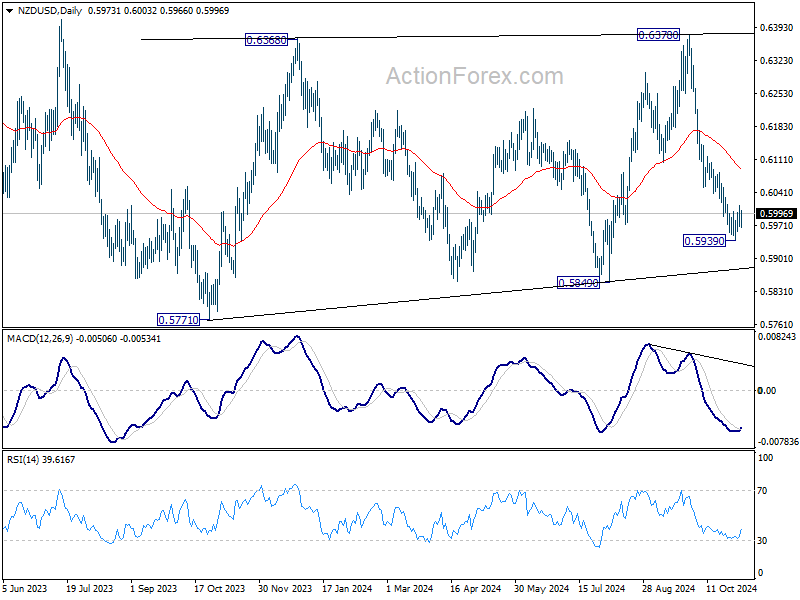Click the 5 Jun 2023 date label
This screenshot has height=600, width=800.
(24, 588)
